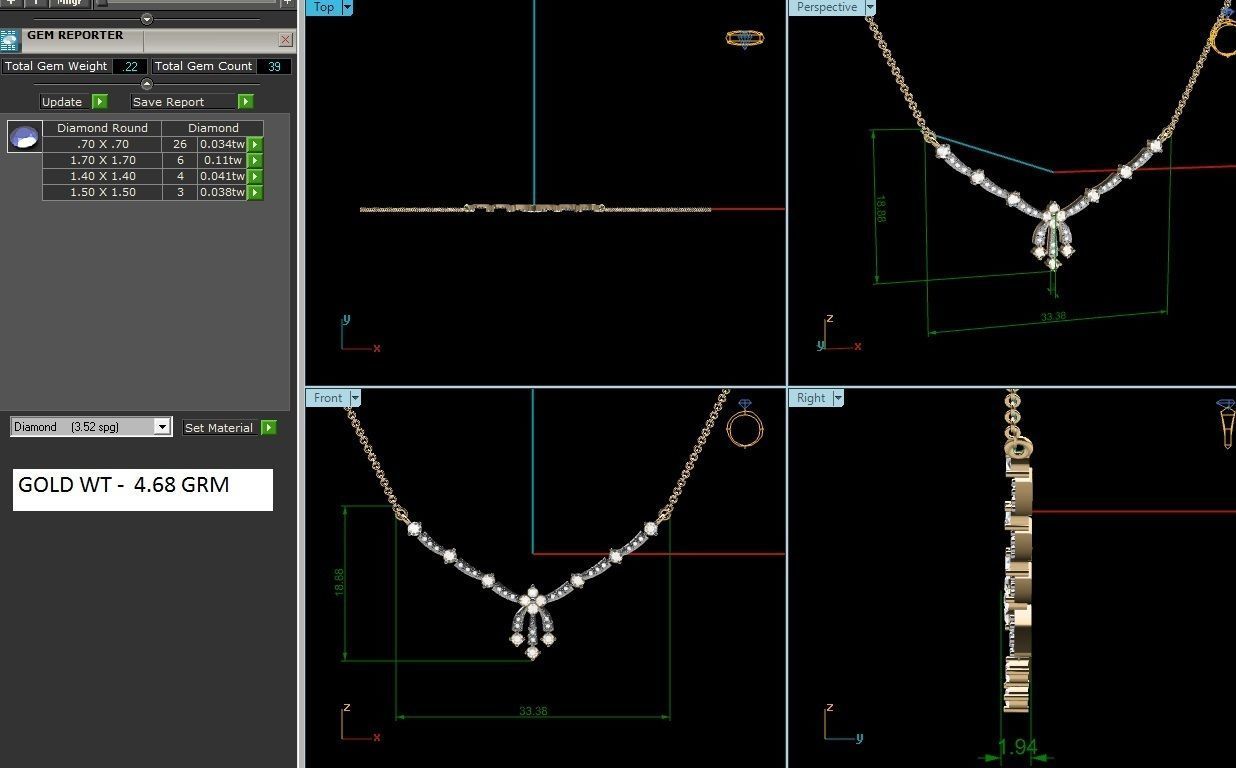Collapse the section using the up-arrow expander below totals
The width and height of the screenshot is (1236, 768).
point(147,84)
